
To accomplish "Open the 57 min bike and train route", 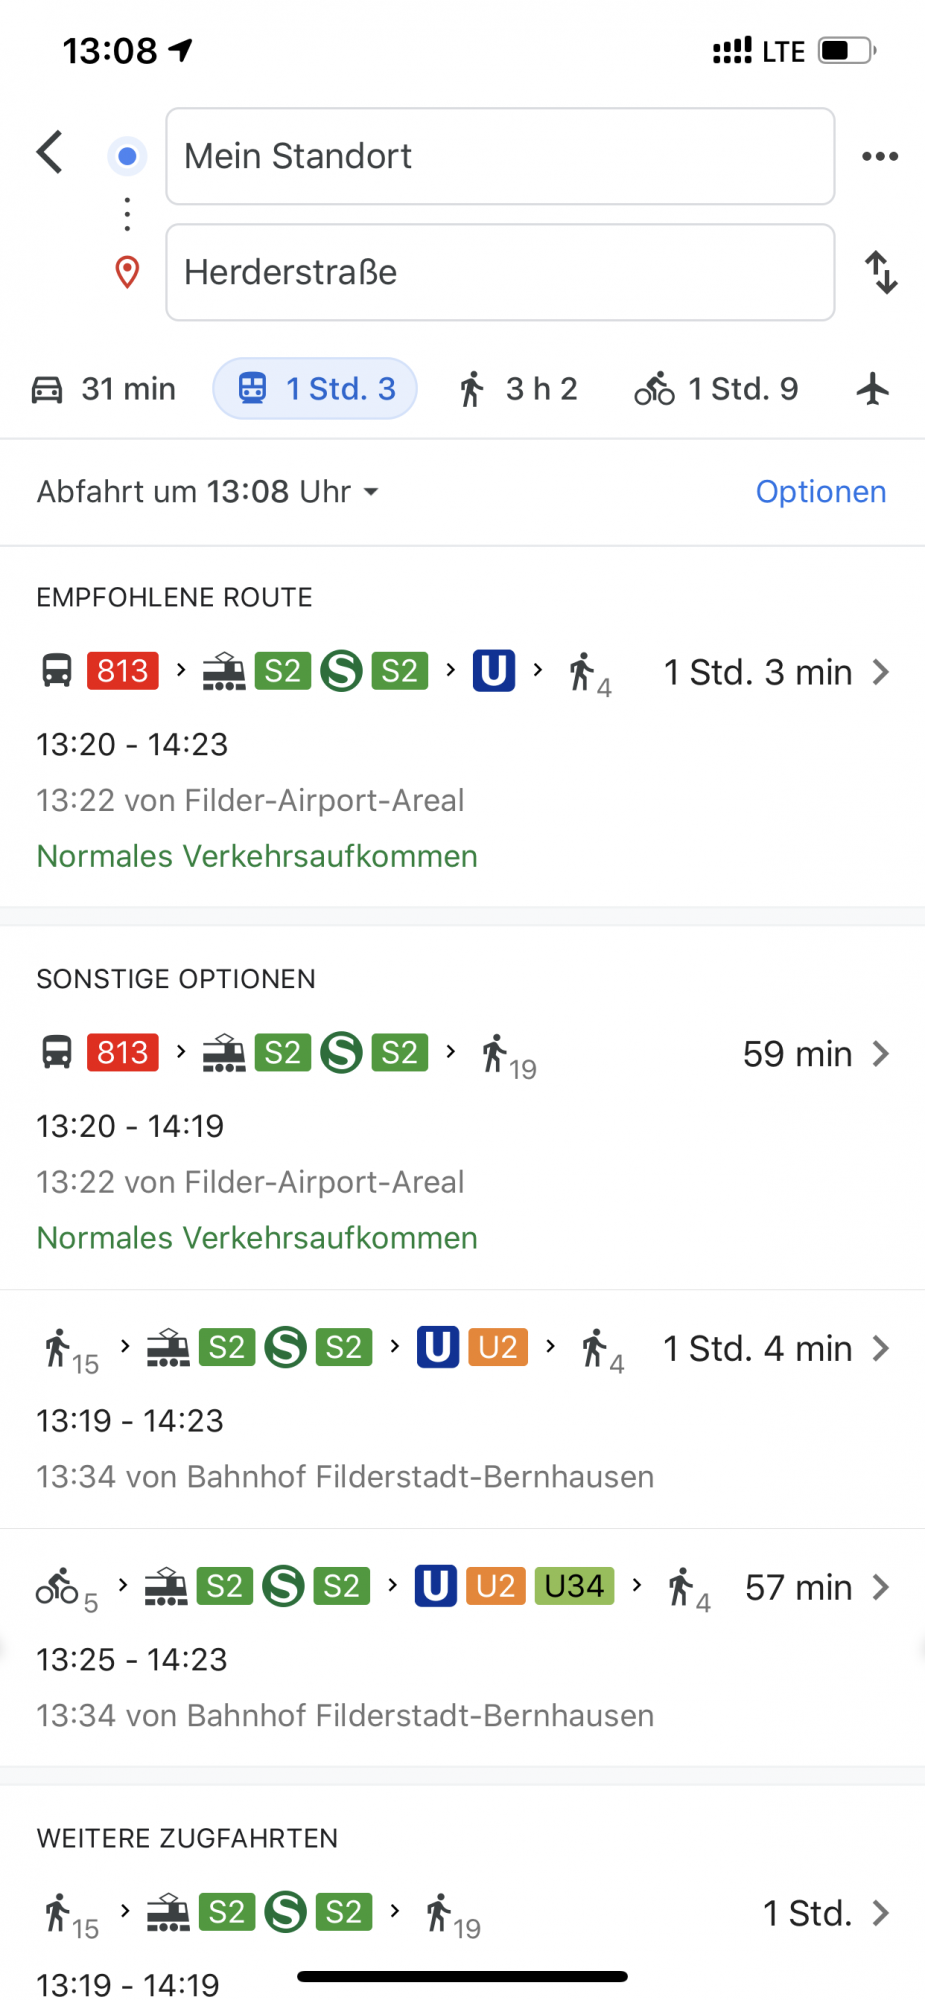I will pos(462,1647).
